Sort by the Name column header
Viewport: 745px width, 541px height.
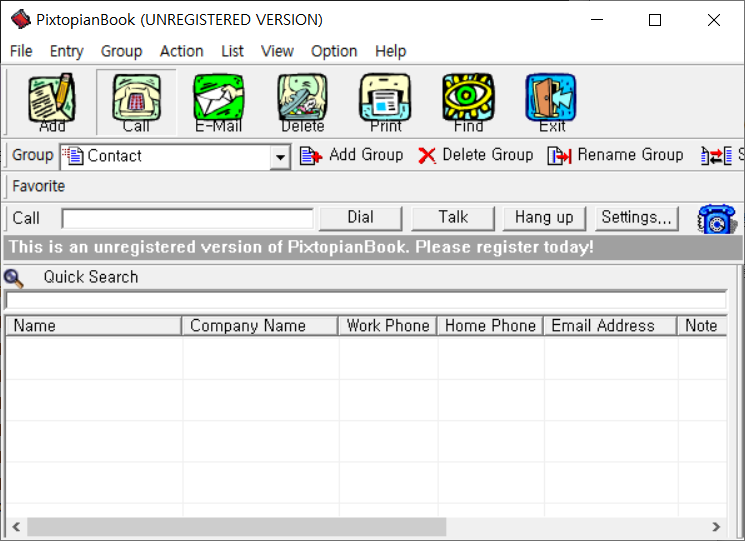(x=94, y=326)
